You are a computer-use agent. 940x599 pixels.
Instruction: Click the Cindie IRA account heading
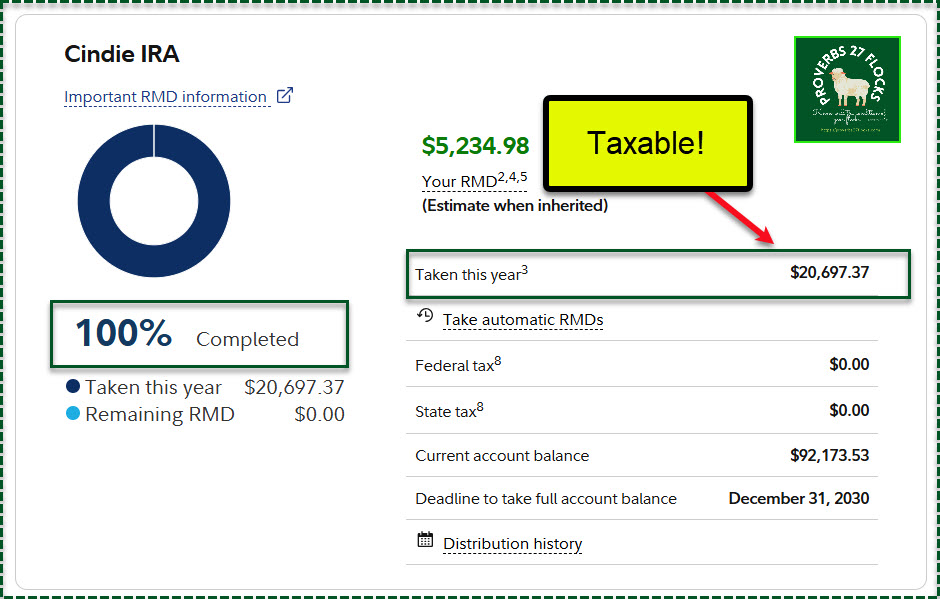click(122, 54)
